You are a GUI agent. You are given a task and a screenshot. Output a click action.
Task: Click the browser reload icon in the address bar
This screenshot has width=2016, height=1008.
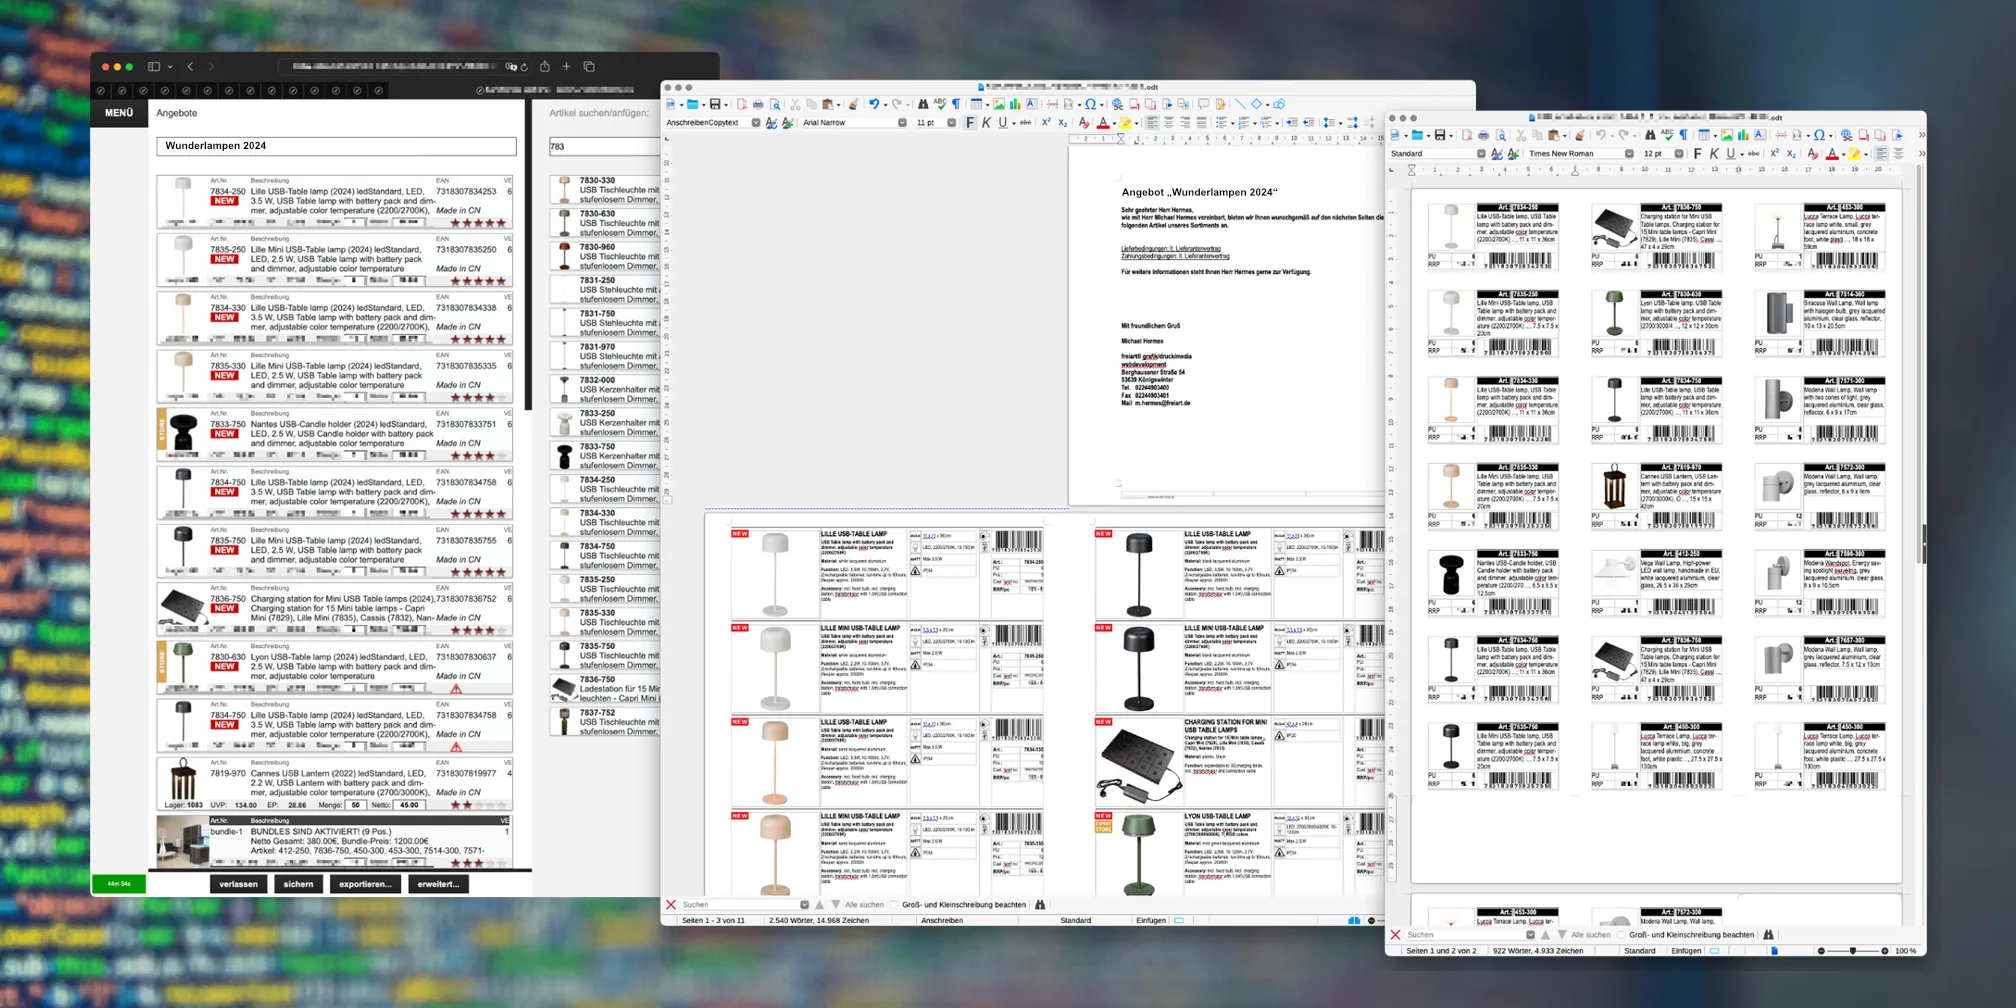tap(524, 67)
